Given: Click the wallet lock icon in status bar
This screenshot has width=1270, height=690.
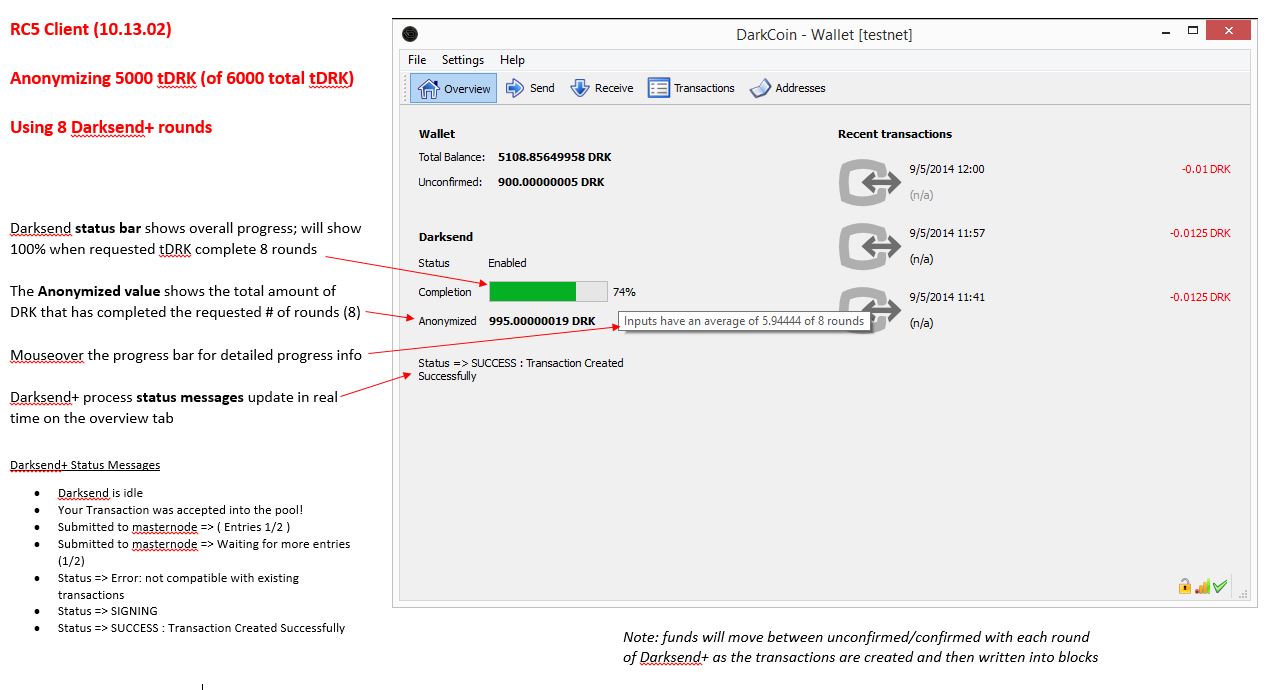Looking at the screenshot, I should pyautogui.click(x=1185, y=587).
